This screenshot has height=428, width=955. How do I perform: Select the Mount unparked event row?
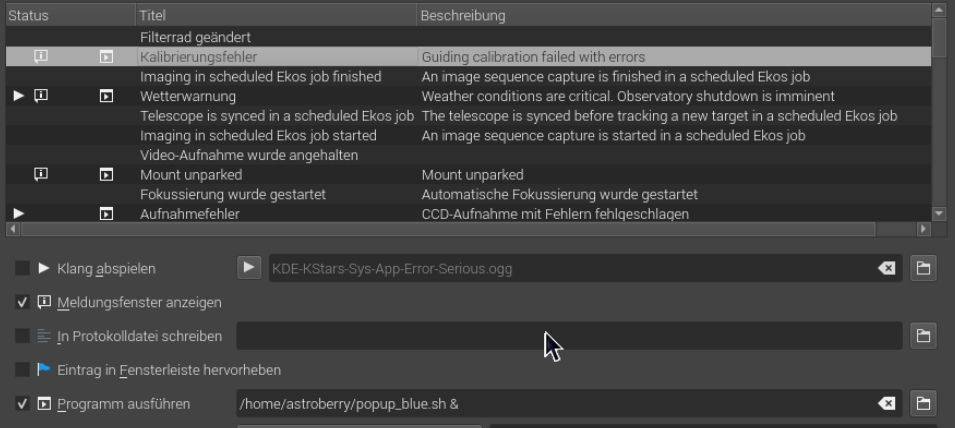tap(468, 175)
